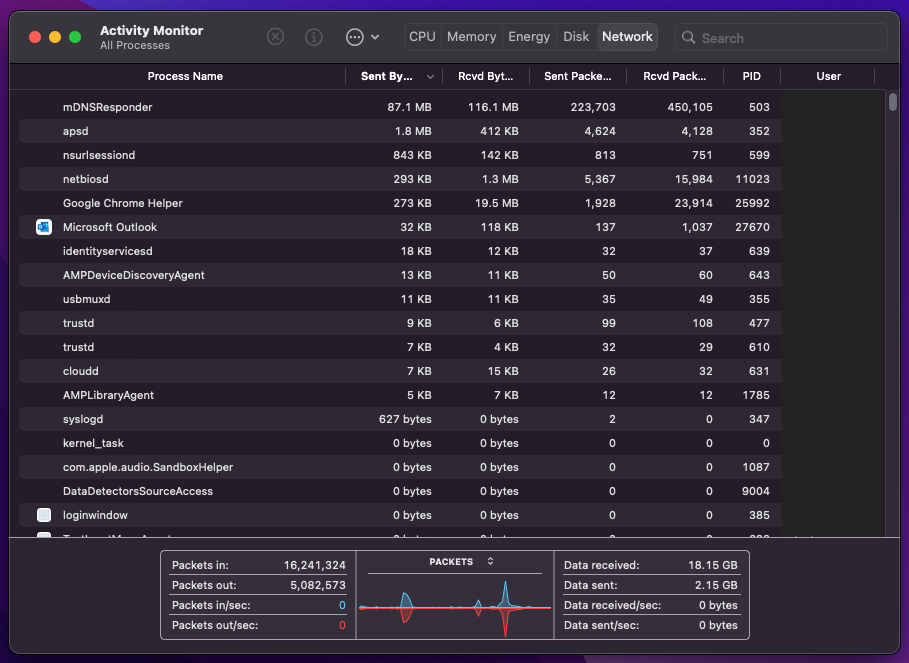Click the 116.1 MB received bytes value
This screenshot has height=663, width=909.
pyautogui.click(x=493, y=107)
